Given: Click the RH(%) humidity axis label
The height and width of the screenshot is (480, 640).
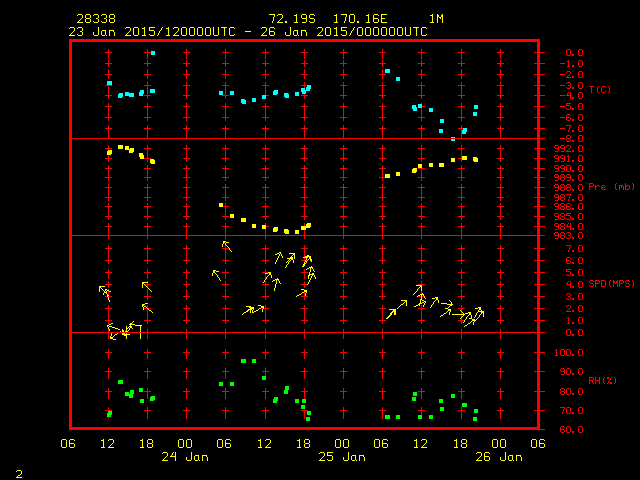Looking at the screenshot, I should pos(602,380).
